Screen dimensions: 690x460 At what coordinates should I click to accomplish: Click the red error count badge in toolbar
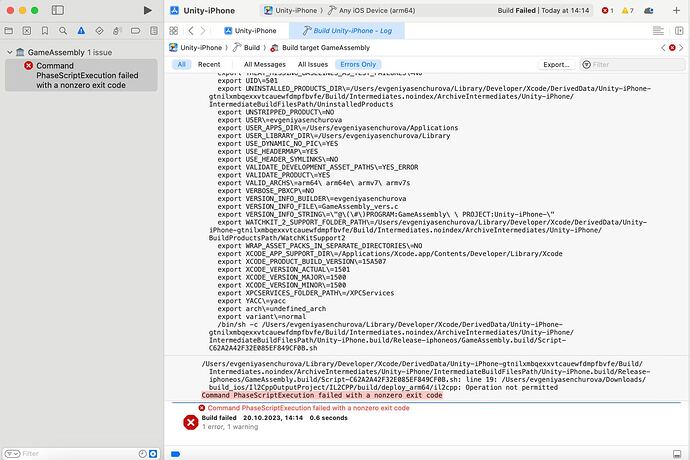coord(608,11)
